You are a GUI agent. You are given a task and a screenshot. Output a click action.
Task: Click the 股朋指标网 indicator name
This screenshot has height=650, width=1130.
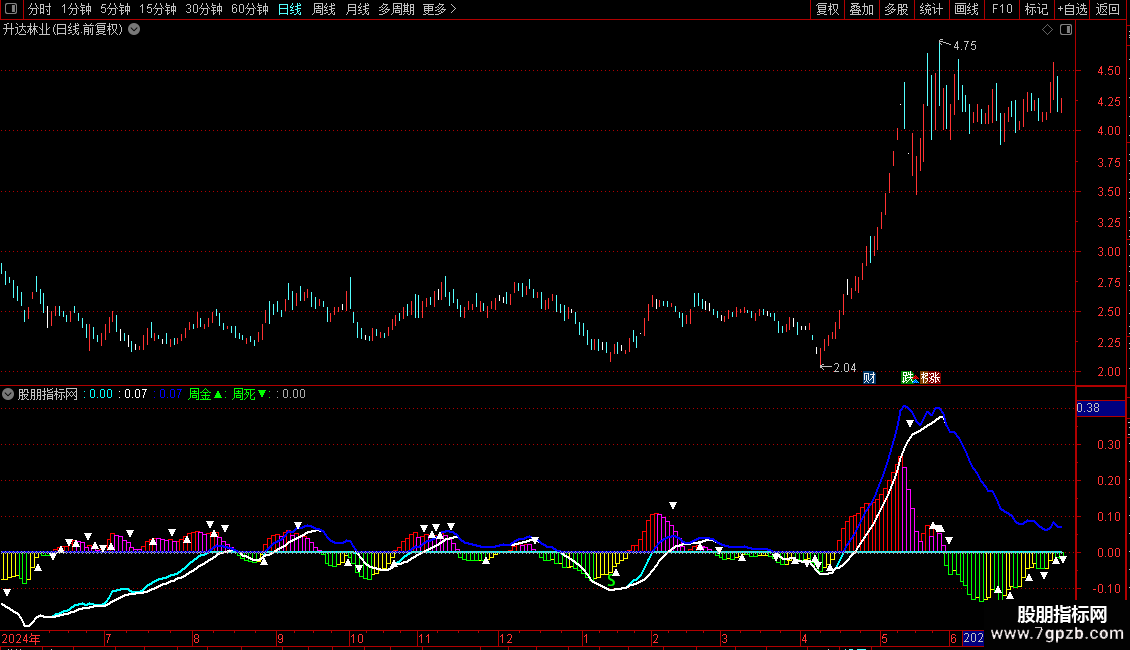pos(48,394)
